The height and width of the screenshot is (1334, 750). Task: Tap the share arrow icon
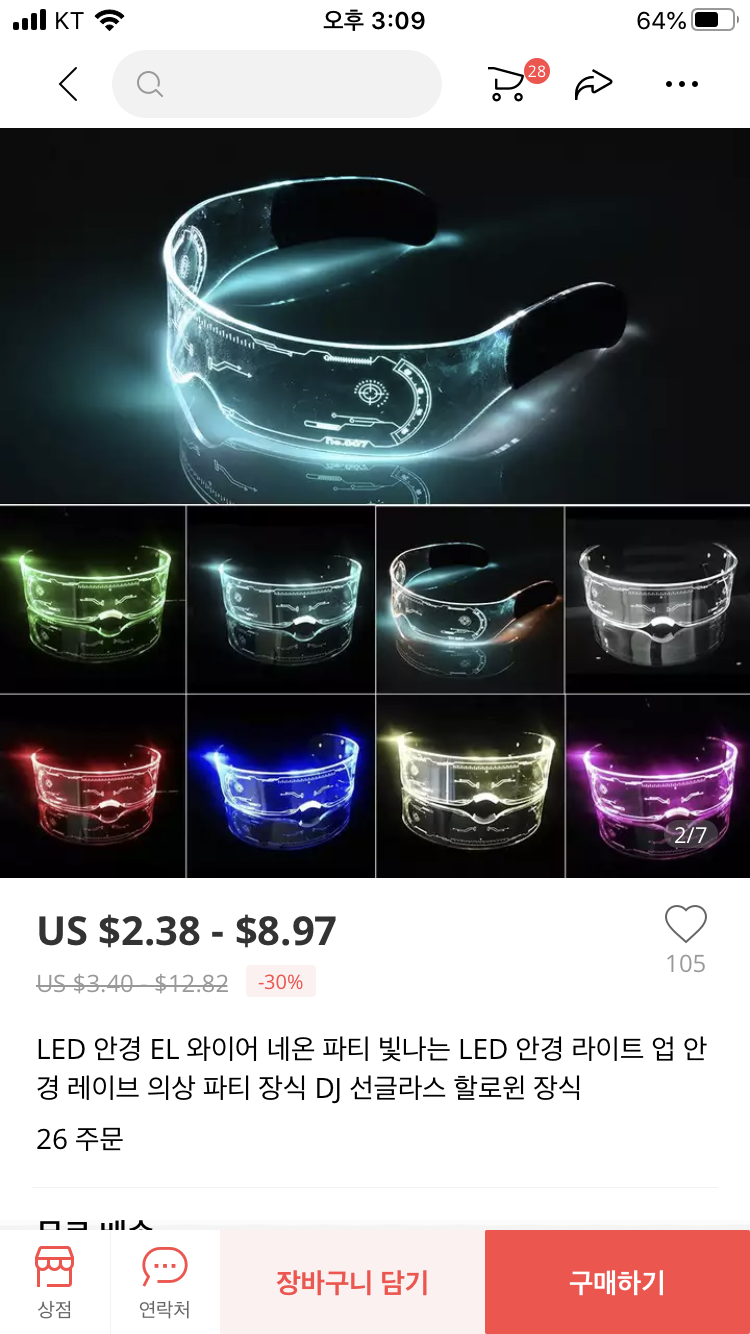[x=593, y=85]
